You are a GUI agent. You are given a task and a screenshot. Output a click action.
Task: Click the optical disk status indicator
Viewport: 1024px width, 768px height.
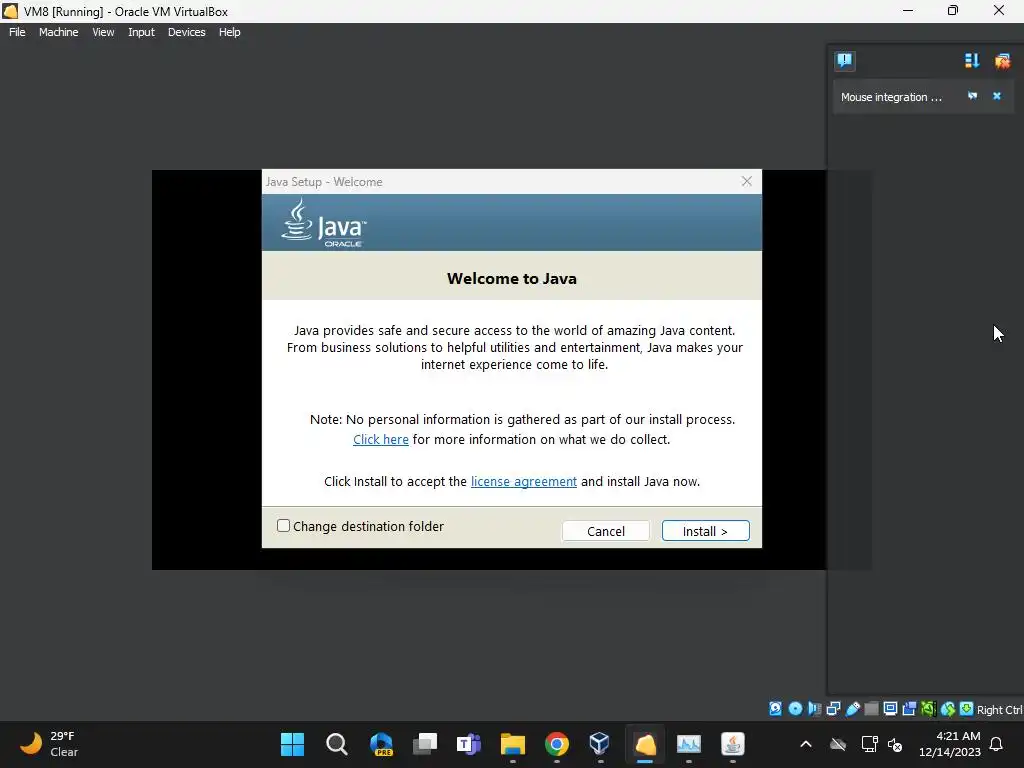795,709
